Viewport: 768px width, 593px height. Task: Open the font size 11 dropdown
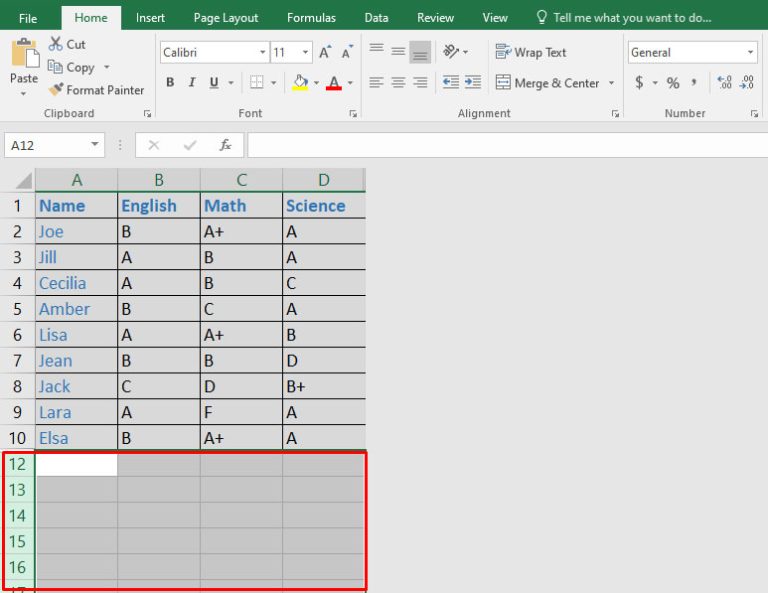[x=305, y=52]
